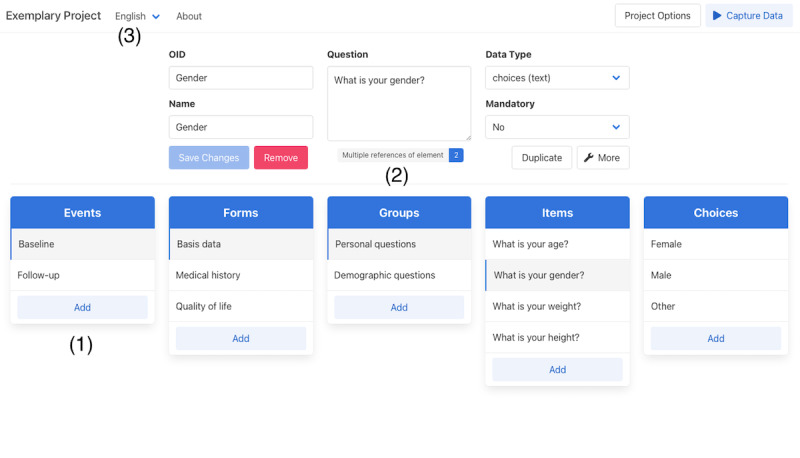800x458 pixels.
Task: Click Save Changes button
Action: tap(209, 158)
